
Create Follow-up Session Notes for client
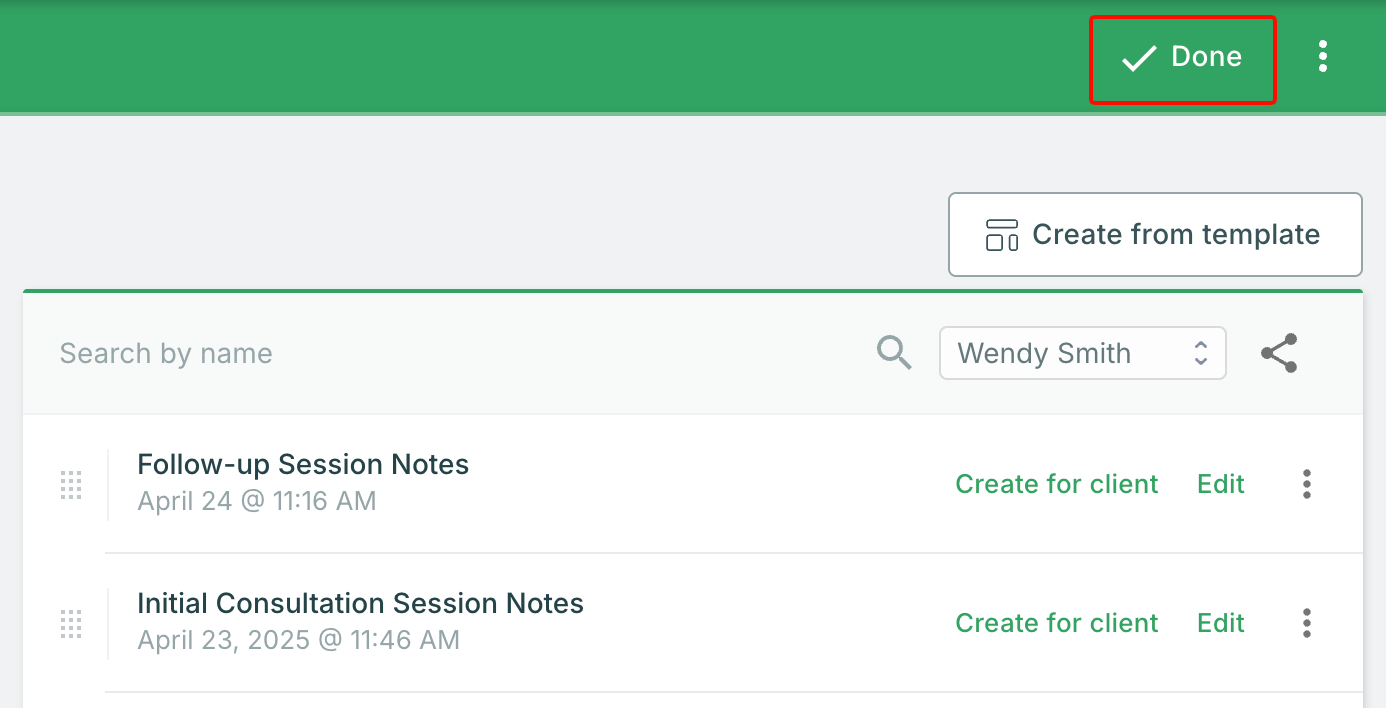[x=1057, y=484]
